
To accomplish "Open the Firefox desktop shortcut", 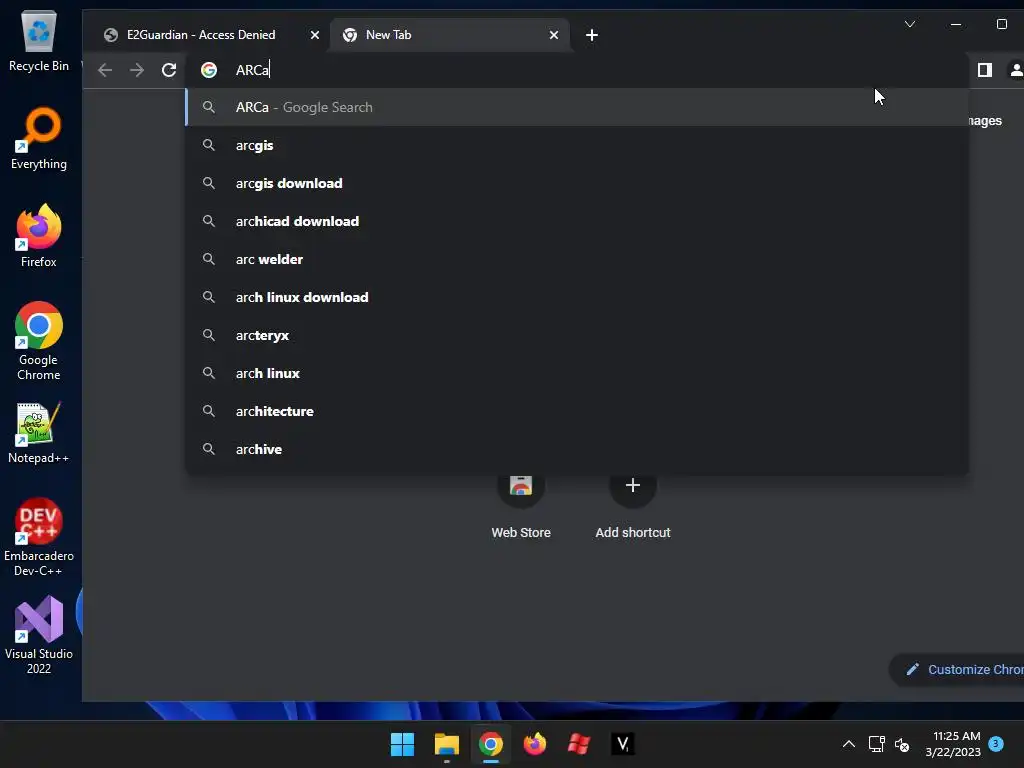I will click(39, 236).
